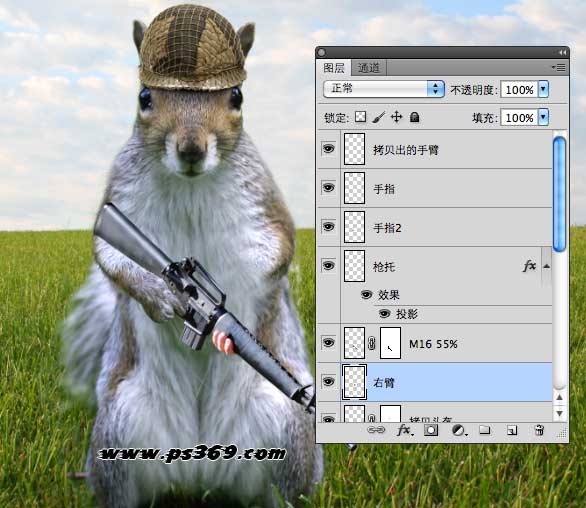Click the 效果 effects label
The image size is (586, 508).
click(389, 295)
